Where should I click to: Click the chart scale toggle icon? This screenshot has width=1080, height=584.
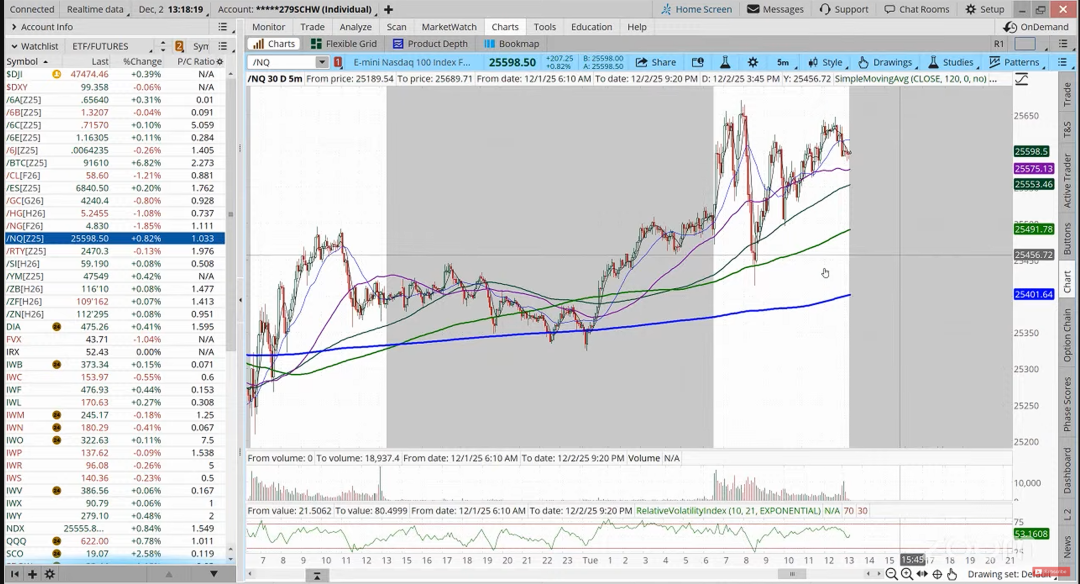(x=1021, y=80)
